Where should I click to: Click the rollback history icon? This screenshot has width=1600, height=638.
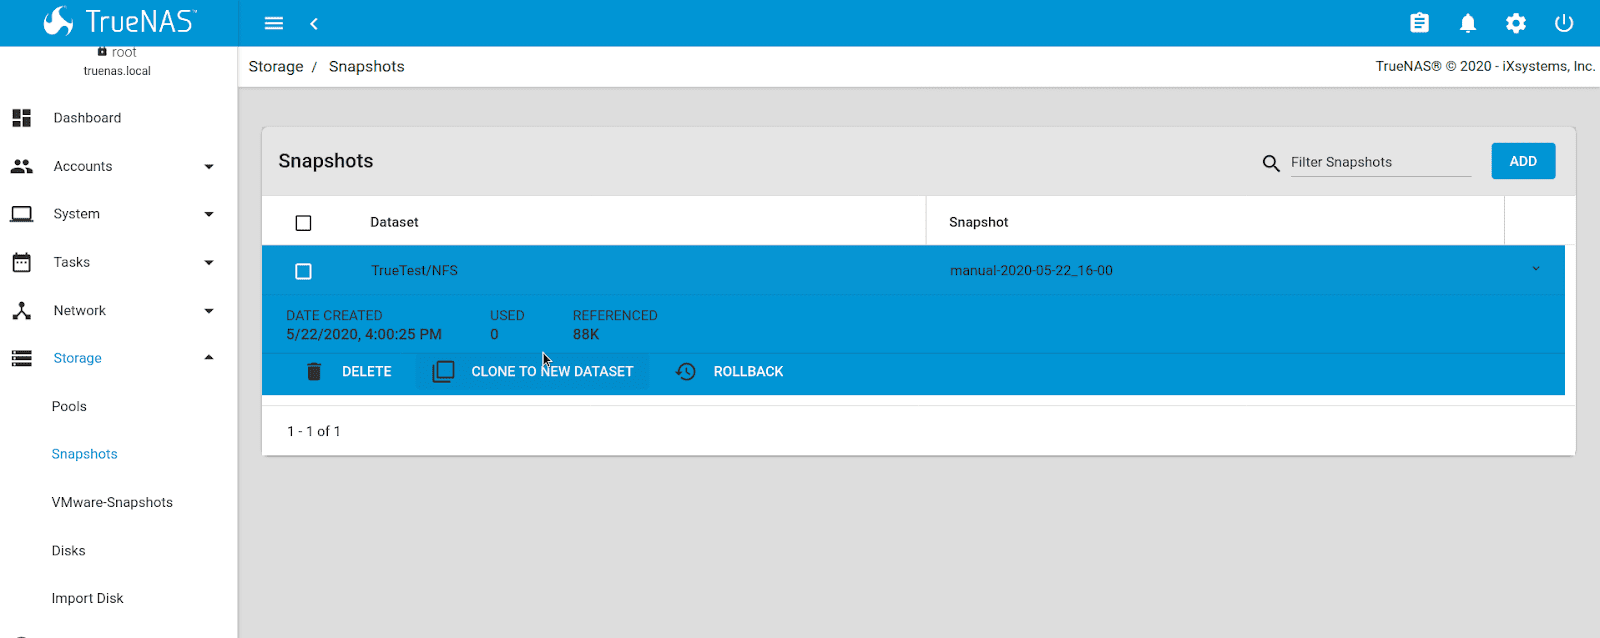pyautogui.click(x=686, y=371)
